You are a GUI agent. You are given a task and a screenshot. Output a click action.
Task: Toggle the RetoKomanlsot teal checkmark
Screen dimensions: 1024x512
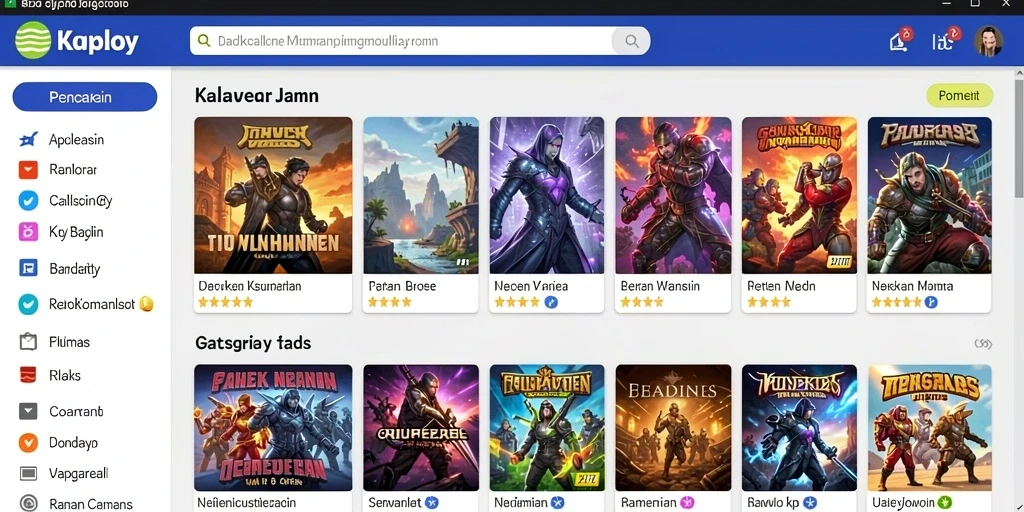[x=28, y=304]
